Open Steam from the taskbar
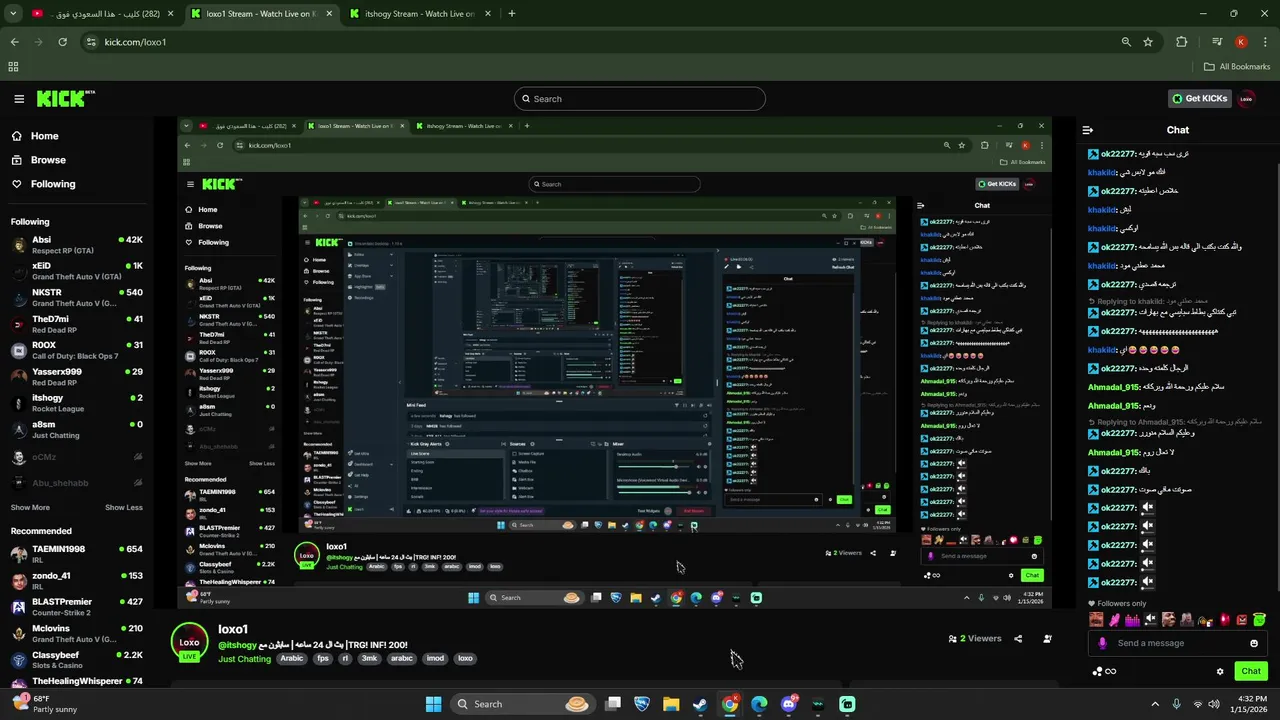This screenshot has height=720, width=1280. point(700,704)
